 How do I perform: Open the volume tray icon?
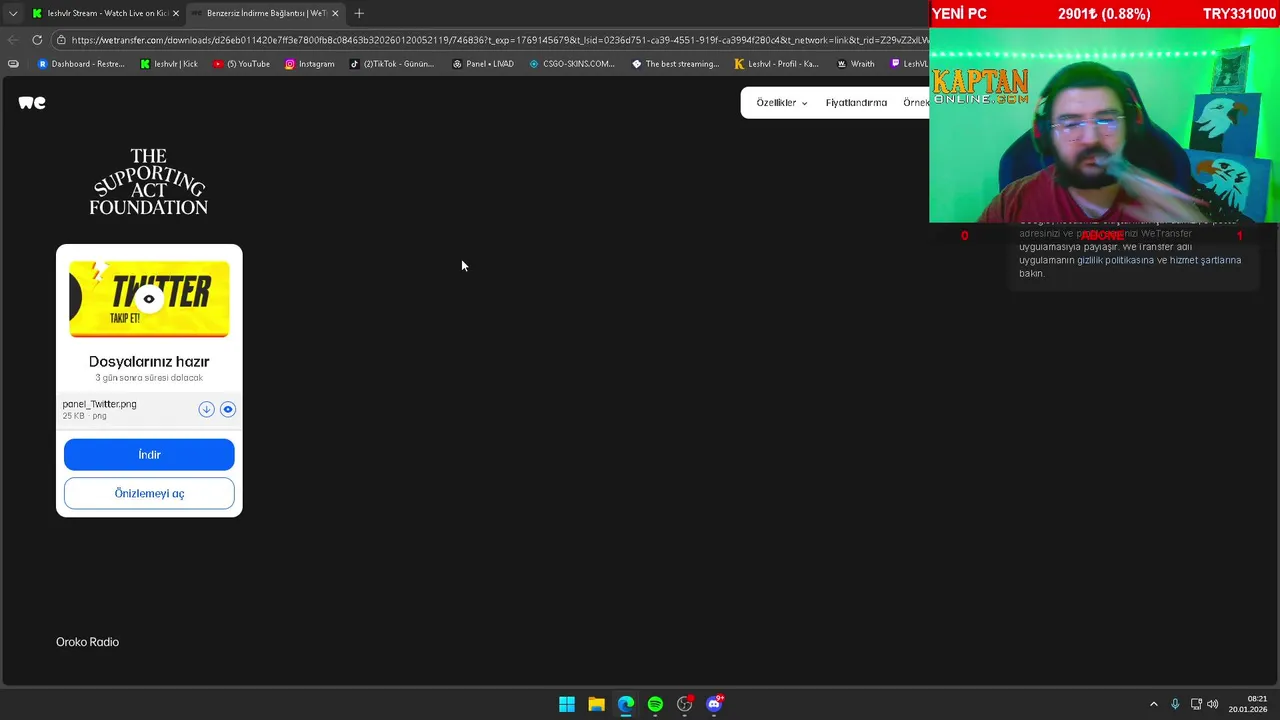(x=1213, y=704)
